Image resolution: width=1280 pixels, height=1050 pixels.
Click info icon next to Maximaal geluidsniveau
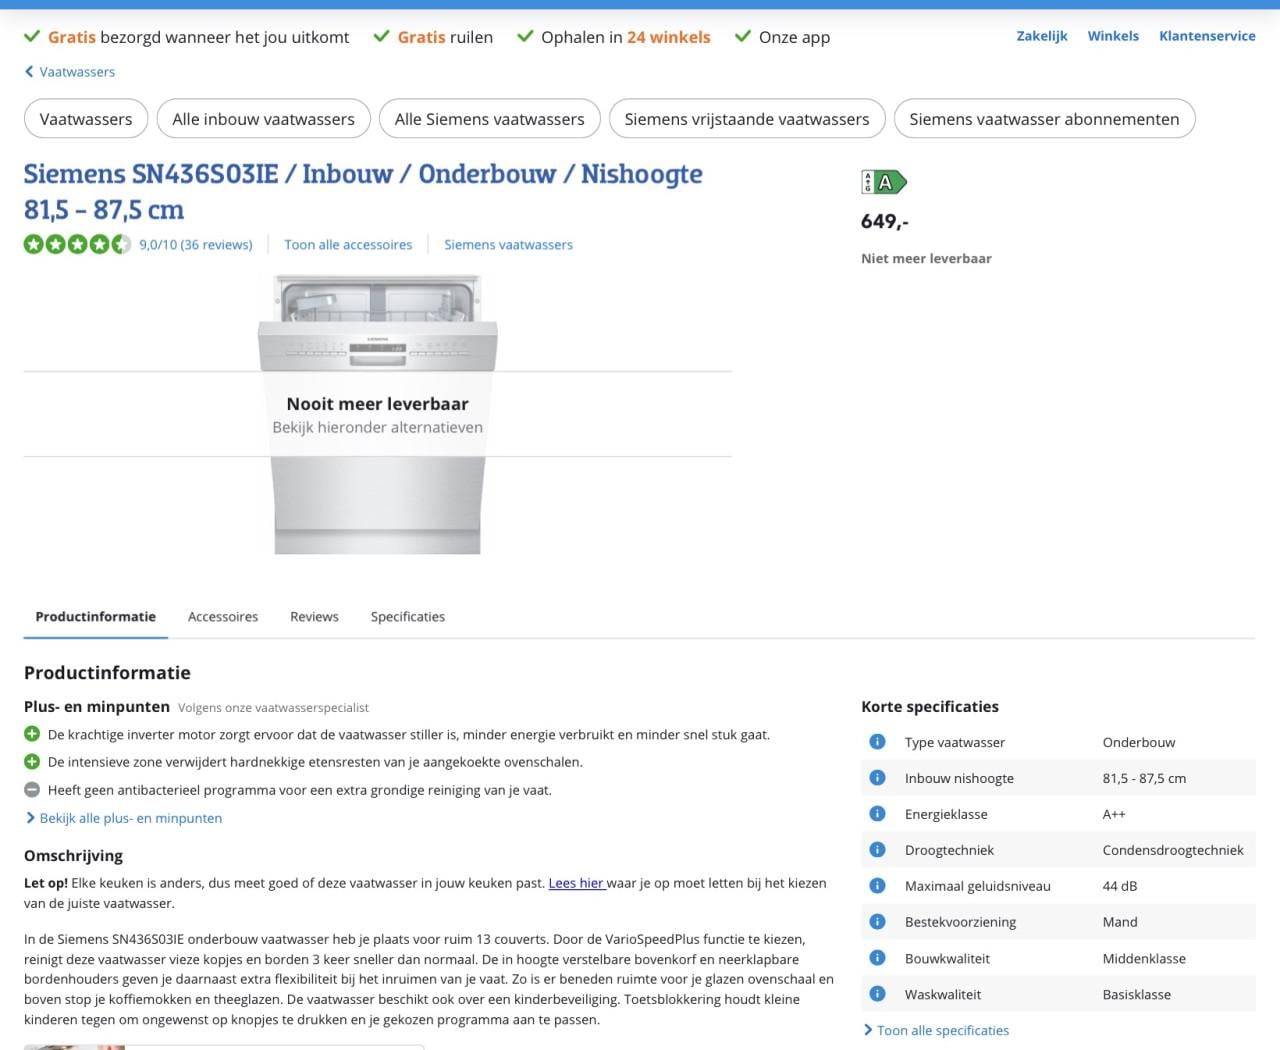tap(877, 886)
